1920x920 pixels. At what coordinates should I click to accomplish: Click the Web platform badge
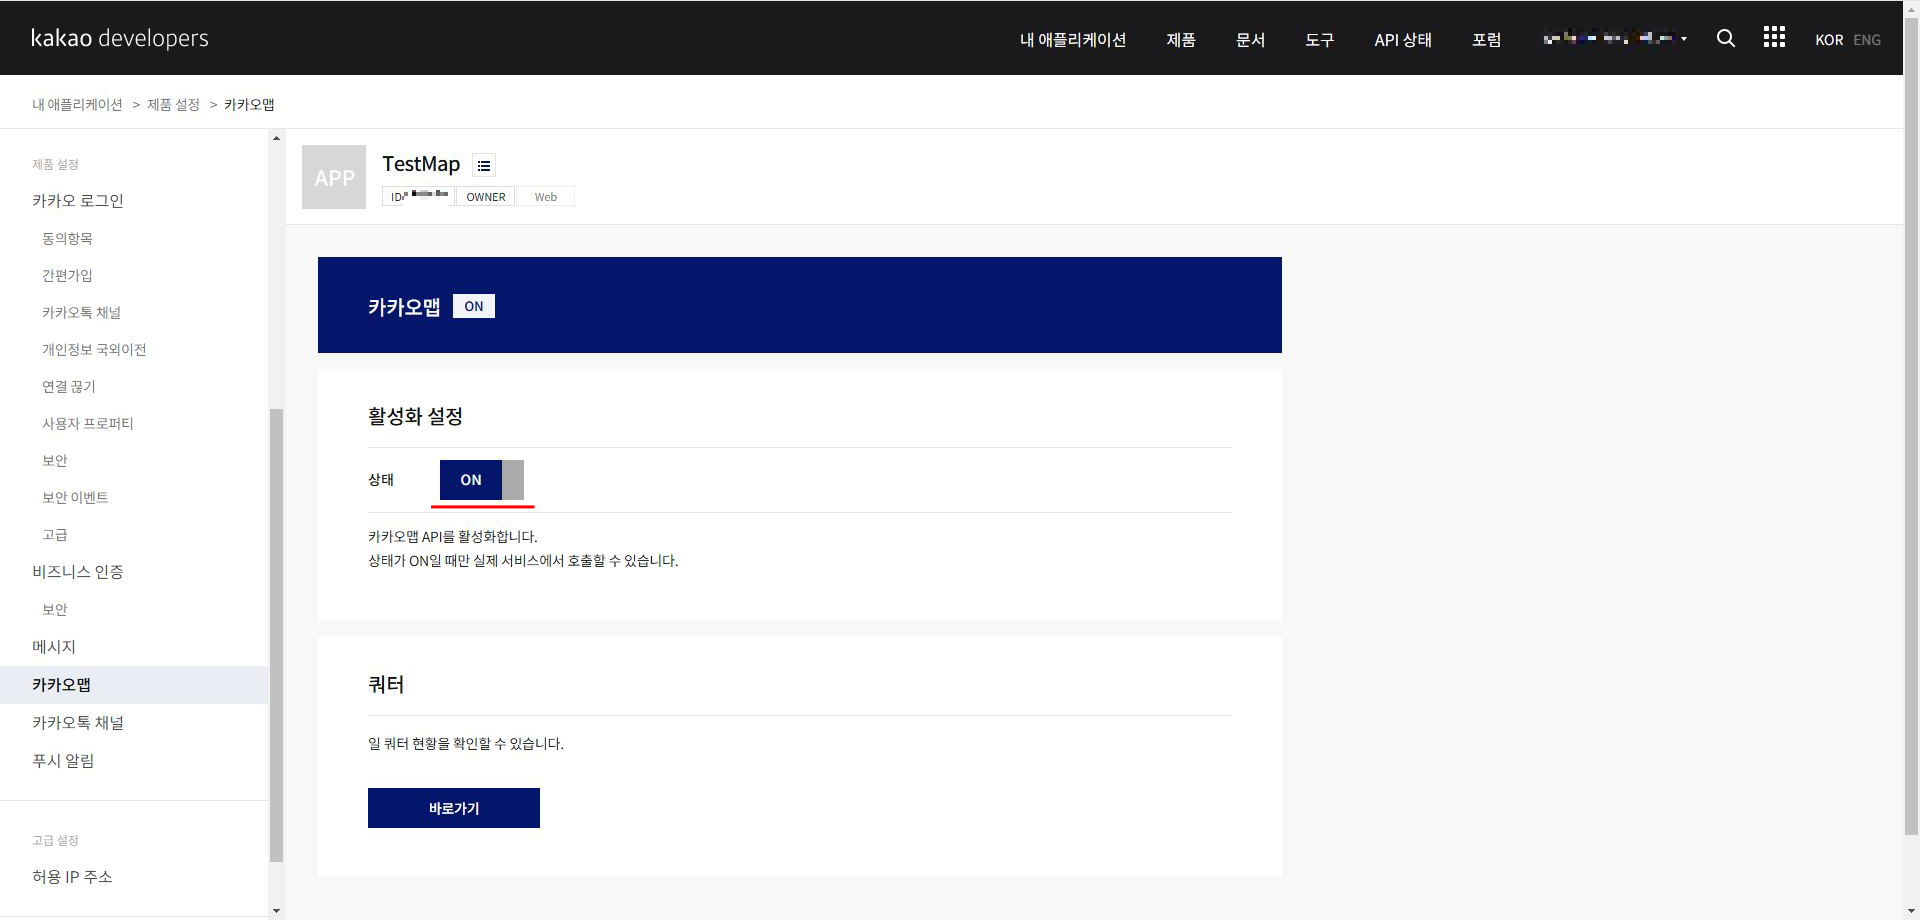[546, 197]
